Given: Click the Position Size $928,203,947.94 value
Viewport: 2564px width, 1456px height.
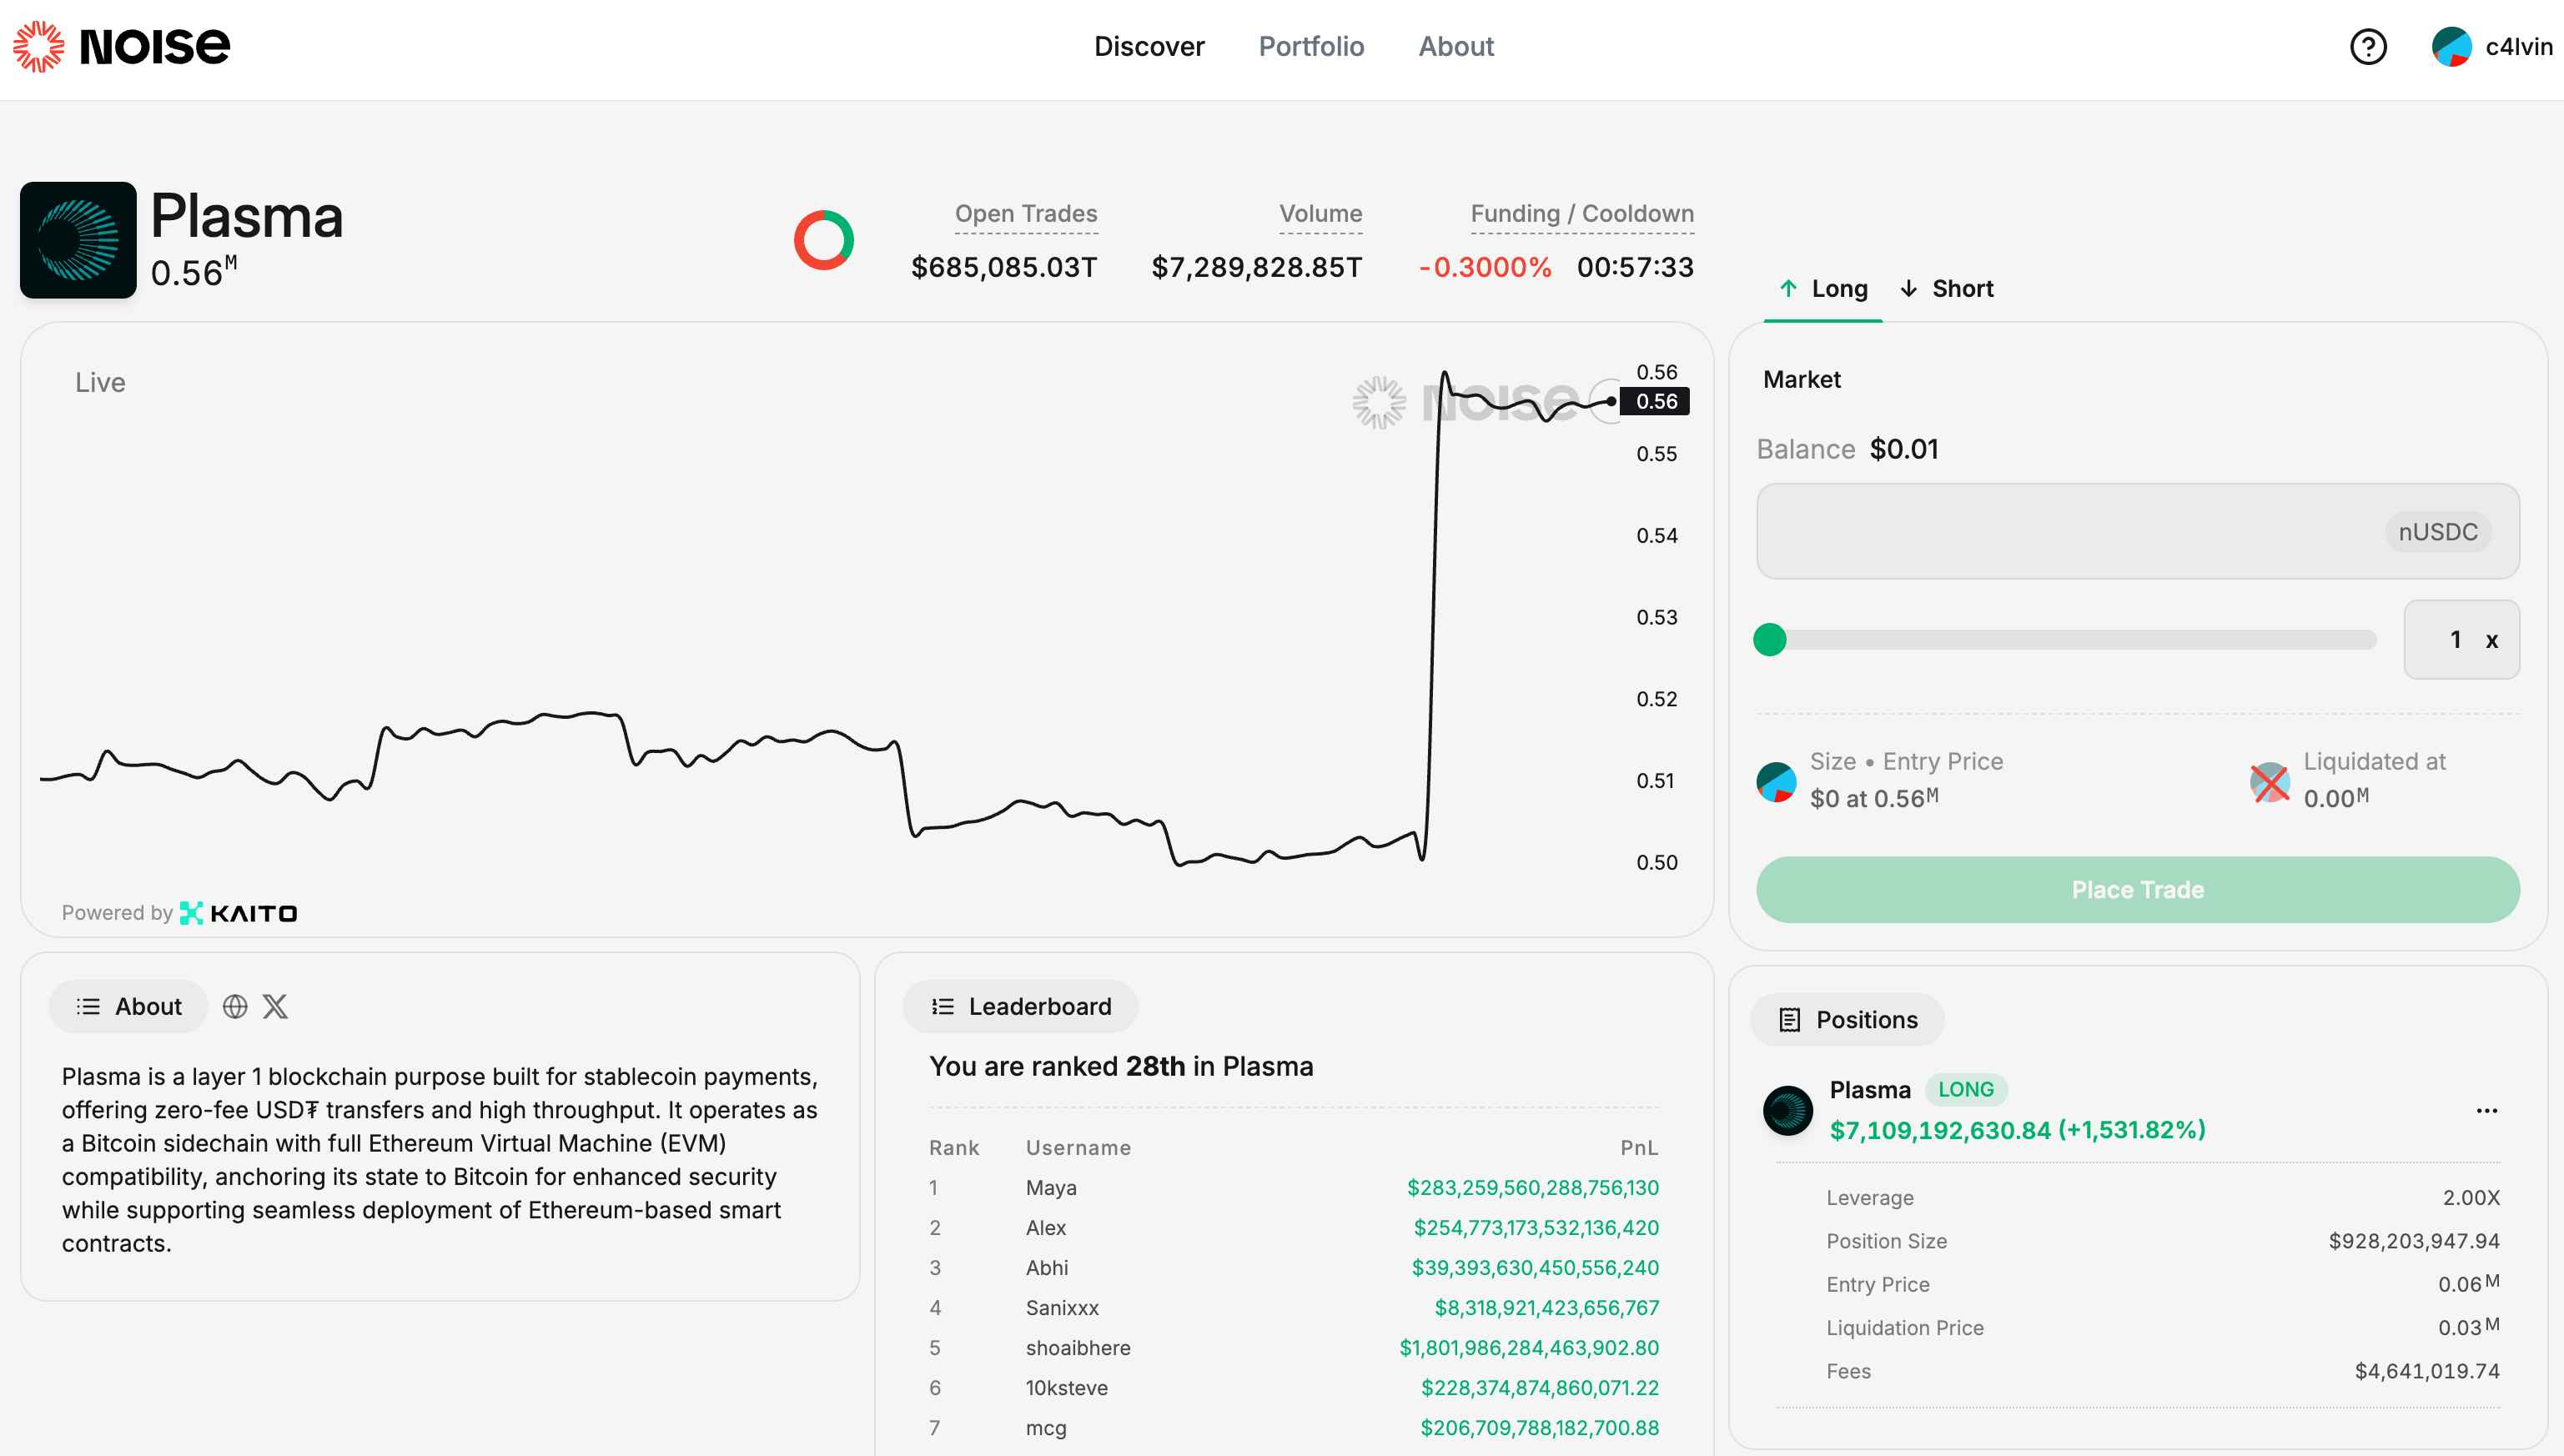Looking at the screenshot, I should [2413, 1241].
